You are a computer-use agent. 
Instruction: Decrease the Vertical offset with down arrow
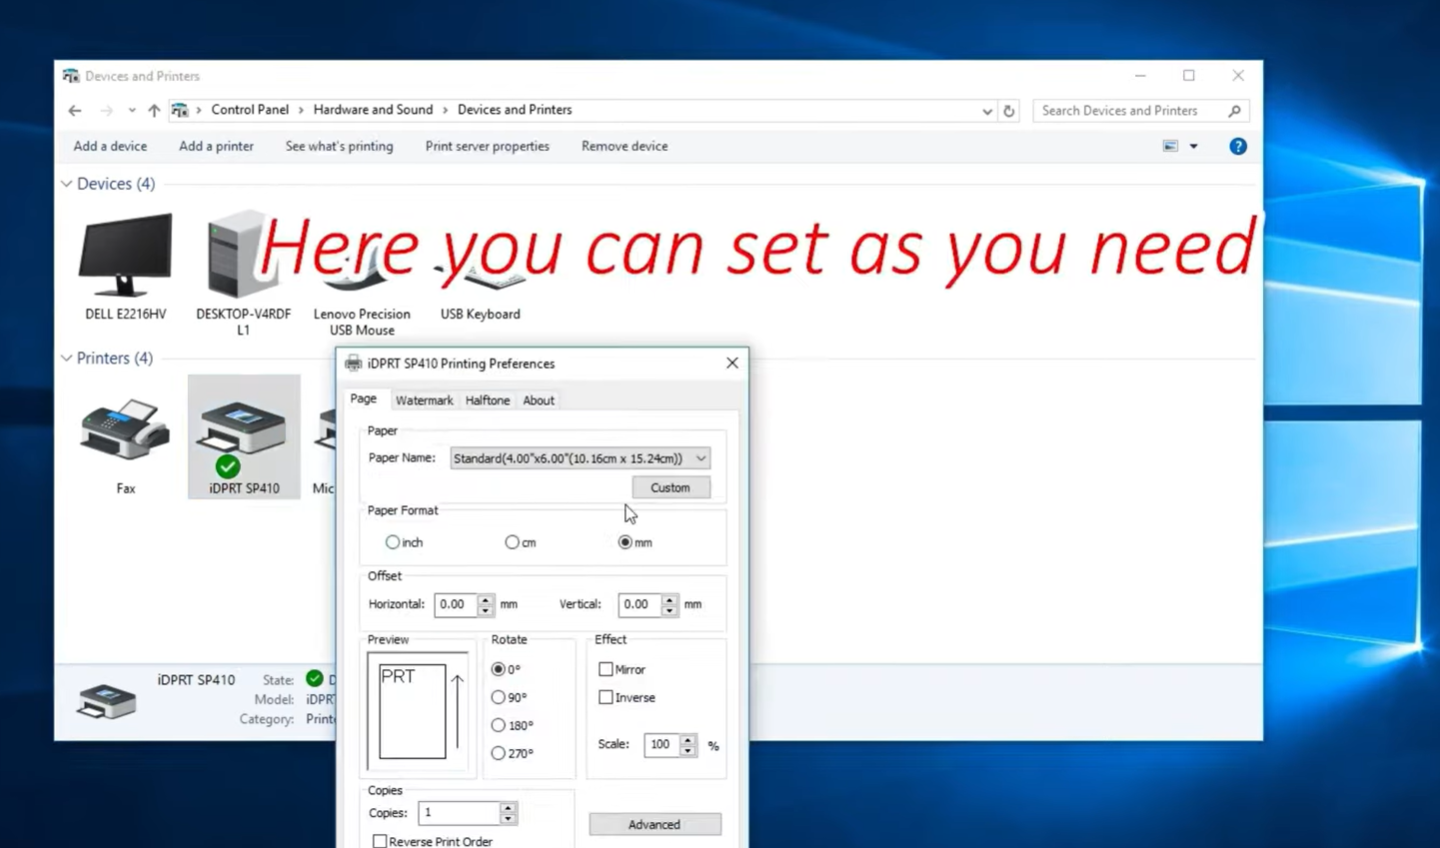670,609
